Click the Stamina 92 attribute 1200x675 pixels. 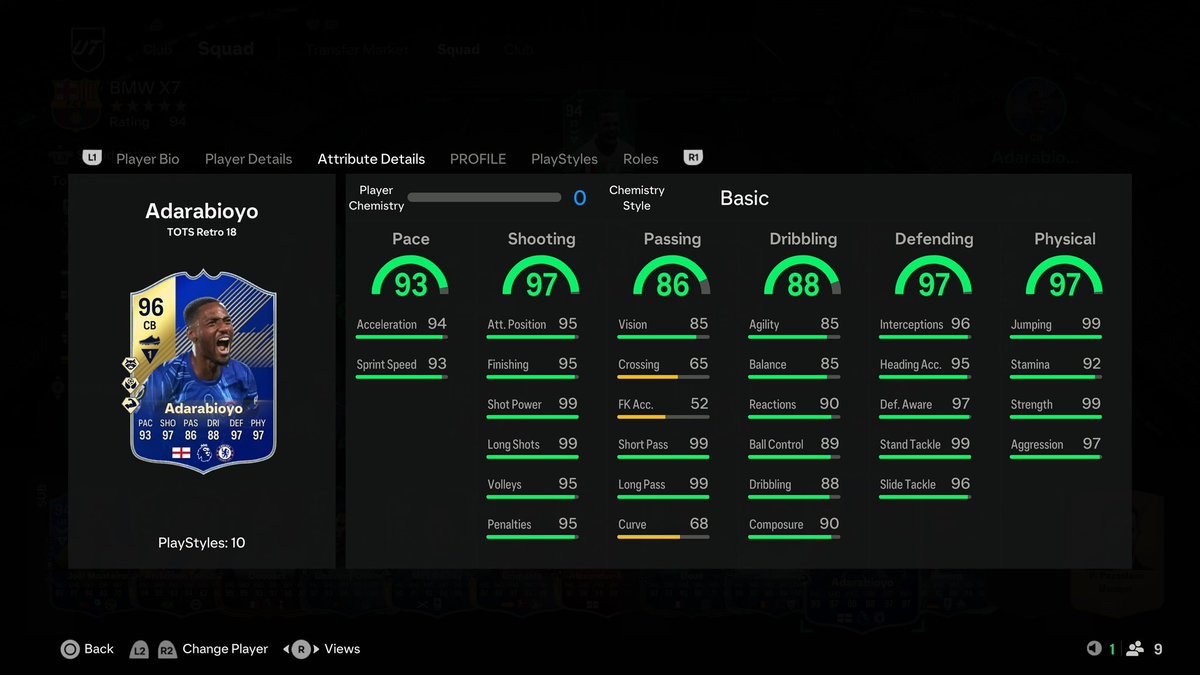coord(1056,366)
